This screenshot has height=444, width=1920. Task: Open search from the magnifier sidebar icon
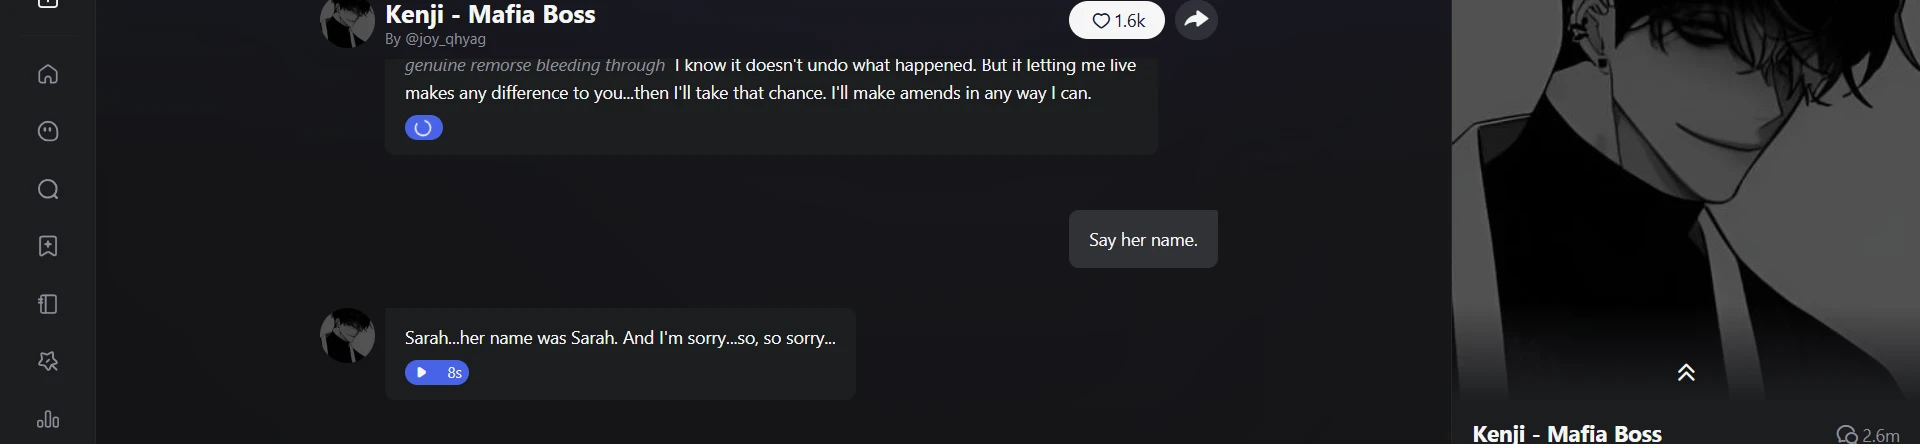click(48, 190)
